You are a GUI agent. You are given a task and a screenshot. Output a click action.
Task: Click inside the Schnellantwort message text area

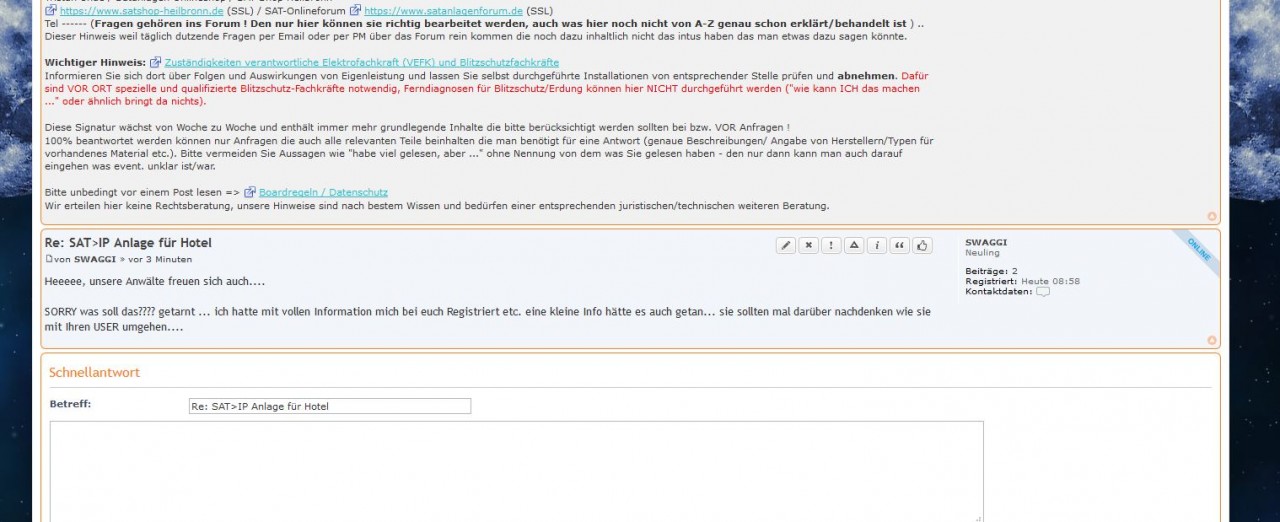[x=516, y=470]
